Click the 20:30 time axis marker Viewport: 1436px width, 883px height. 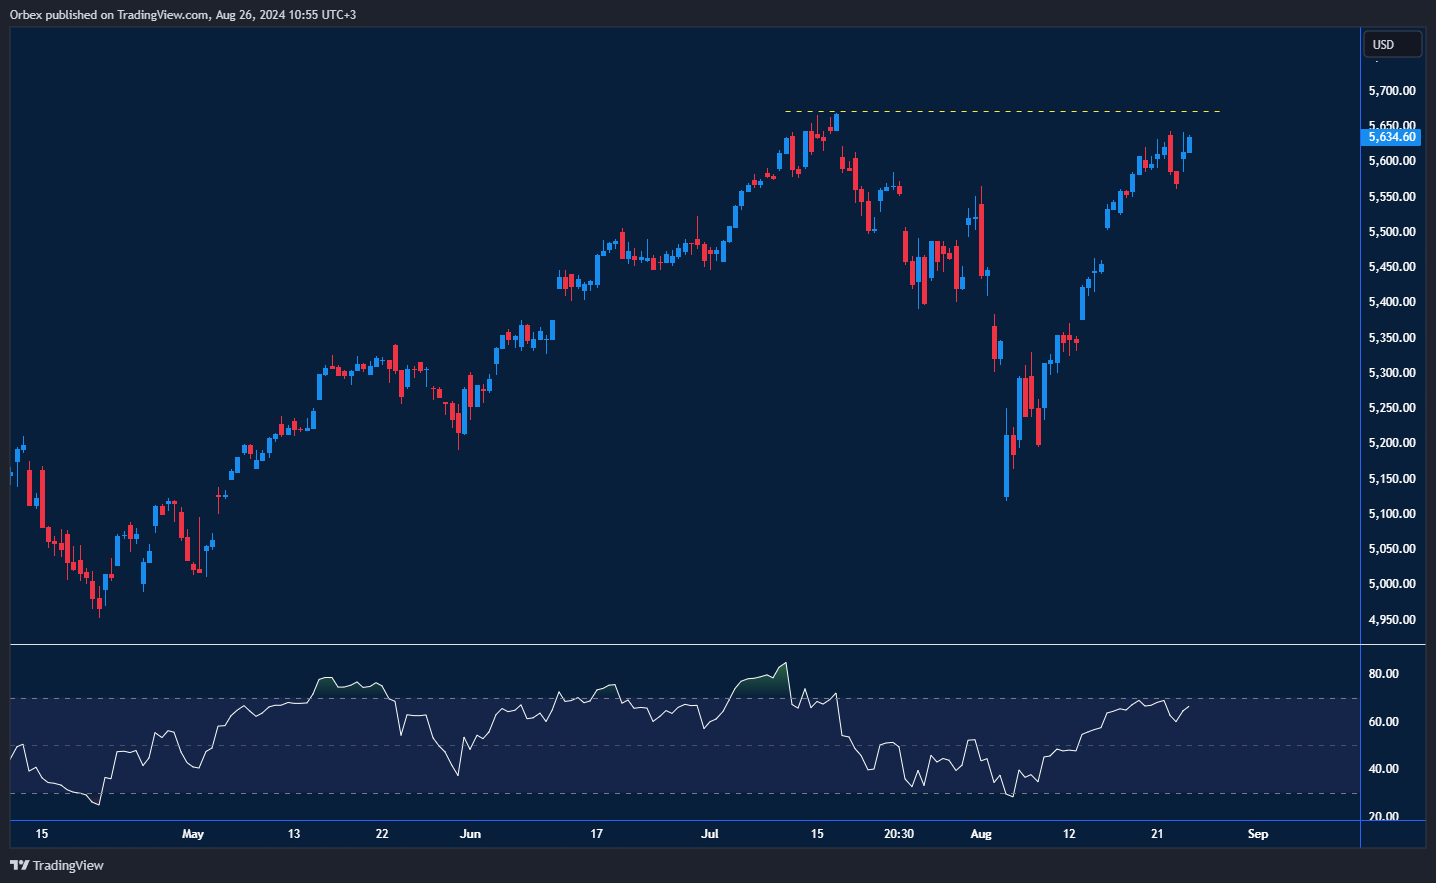(899, 834)
